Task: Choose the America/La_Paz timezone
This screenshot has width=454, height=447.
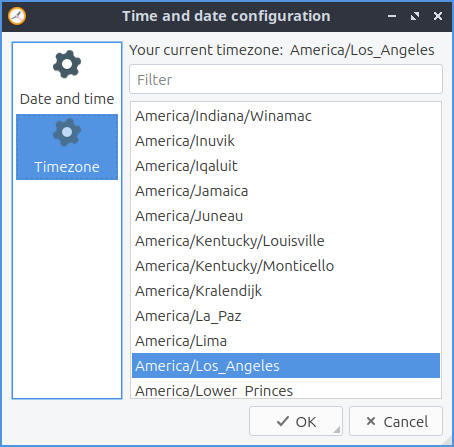Action: tap(286, 316)
